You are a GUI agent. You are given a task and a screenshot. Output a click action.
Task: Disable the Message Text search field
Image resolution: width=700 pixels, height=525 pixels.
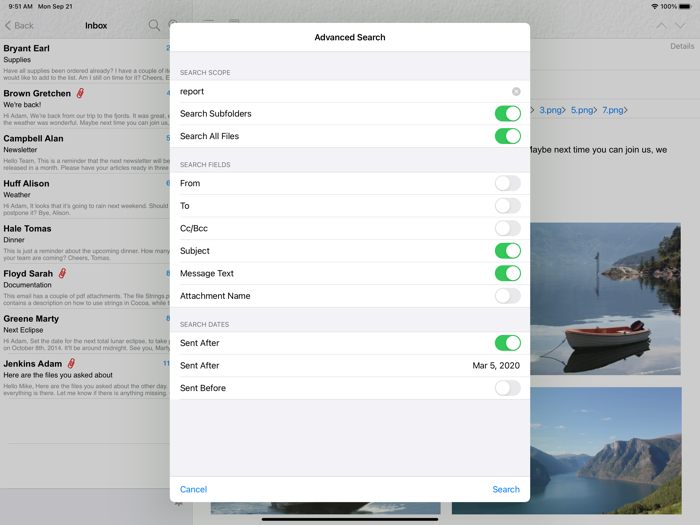click(508, 273)
